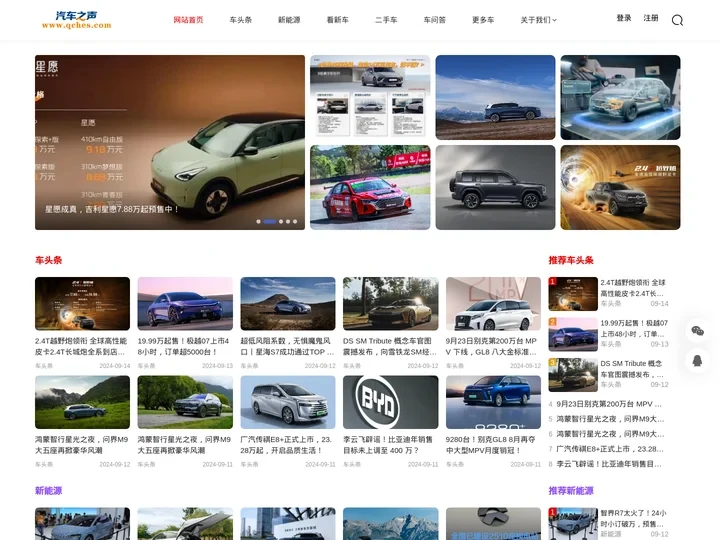Image resolution: width=720 pixels, height=540 pixels.
Task: Open the blue Buick GL8 card image
Action: [x=493, y=402]
